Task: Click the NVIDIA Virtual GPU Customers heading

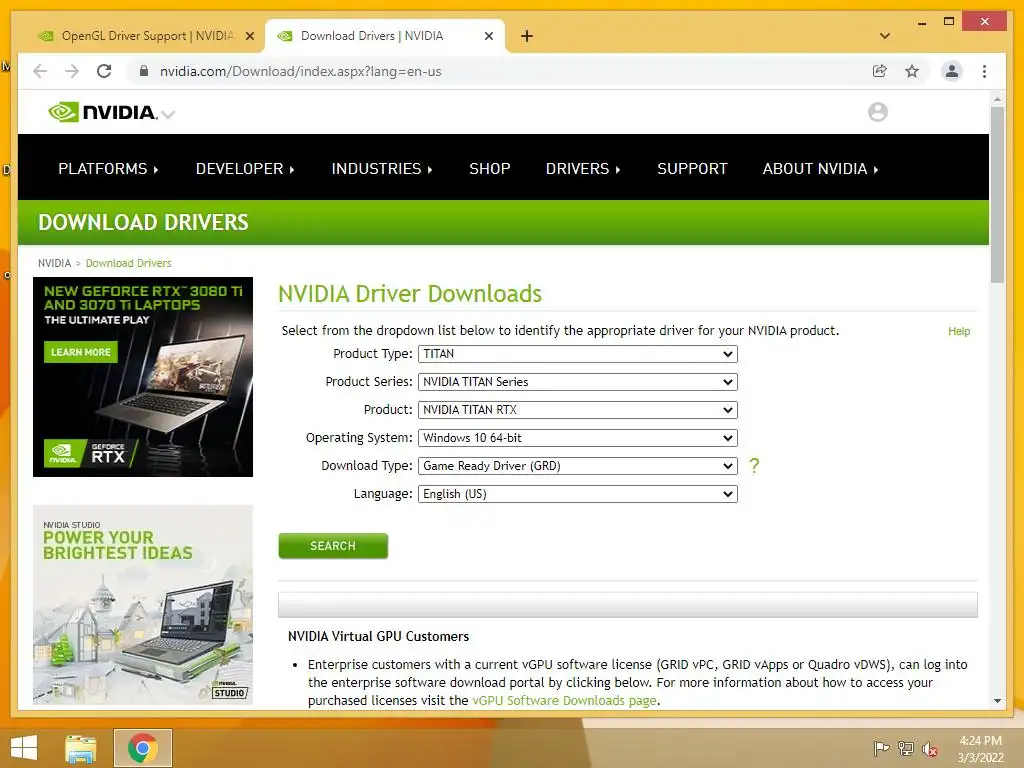Action: point(379,637)
